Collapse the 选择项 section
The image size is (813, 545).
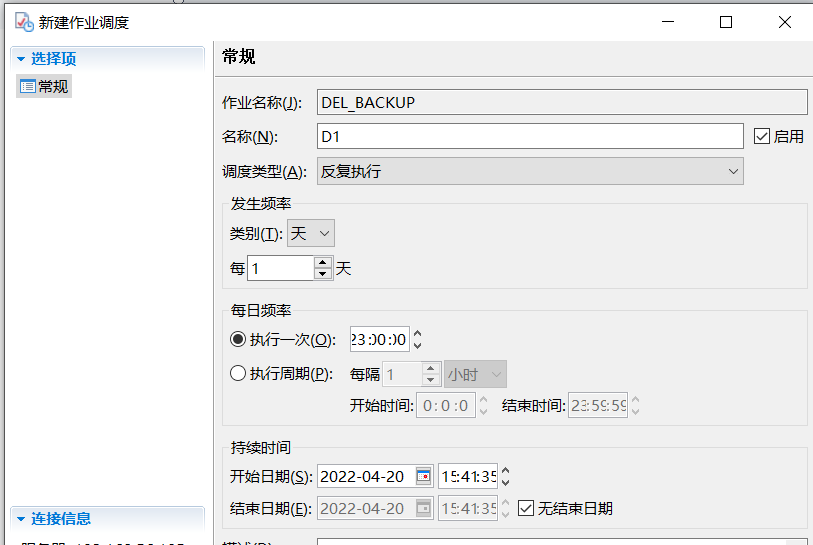tap(21, 59)
